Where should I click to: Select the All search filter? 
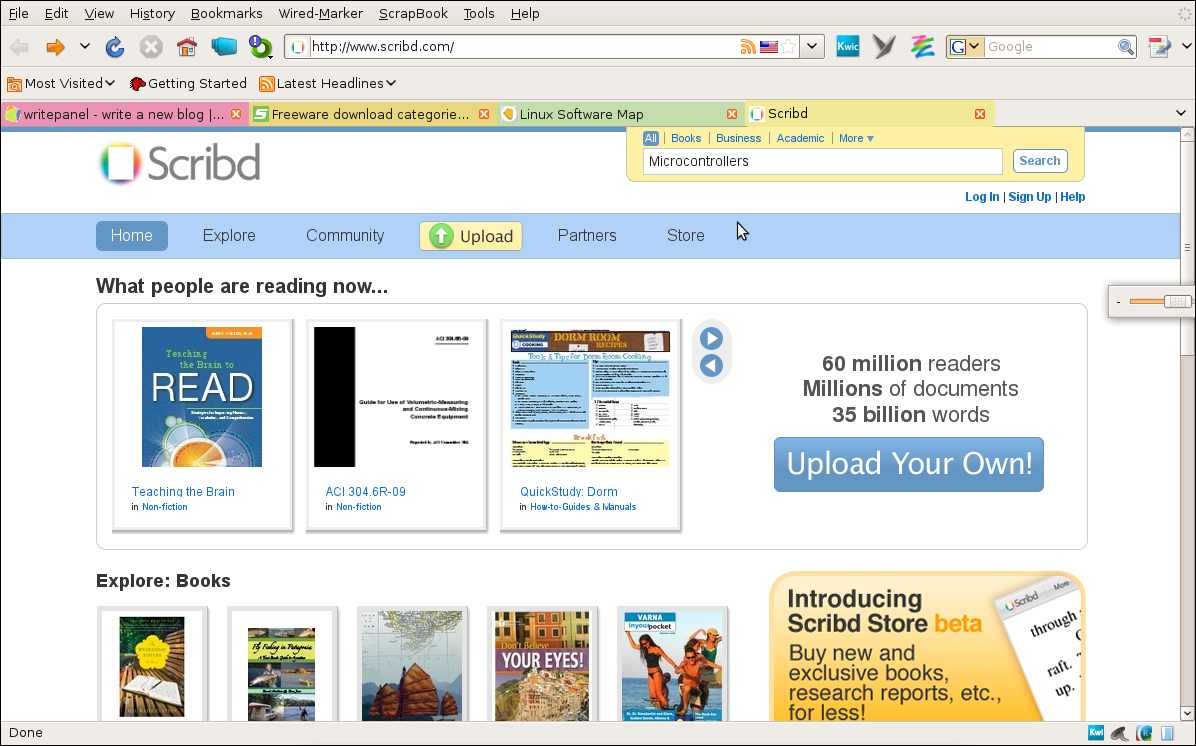point(651,138)
